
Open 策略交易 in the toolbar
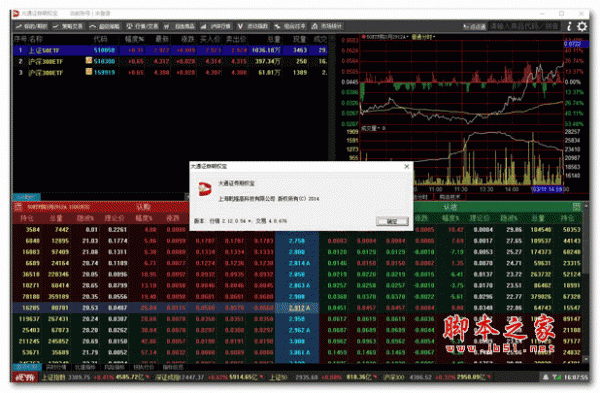click(x=68, y=26)
